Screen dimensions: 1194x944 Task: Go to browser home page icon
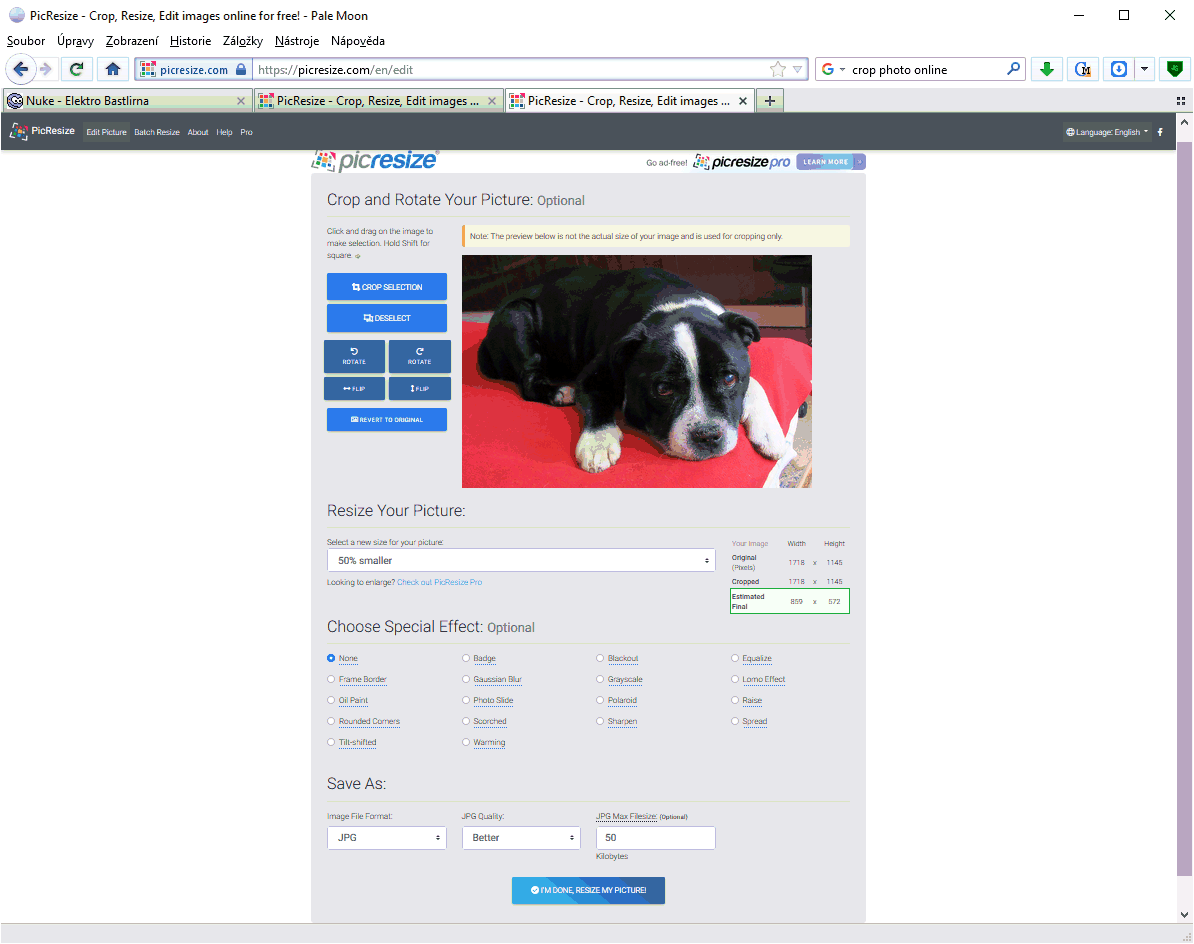113,70
